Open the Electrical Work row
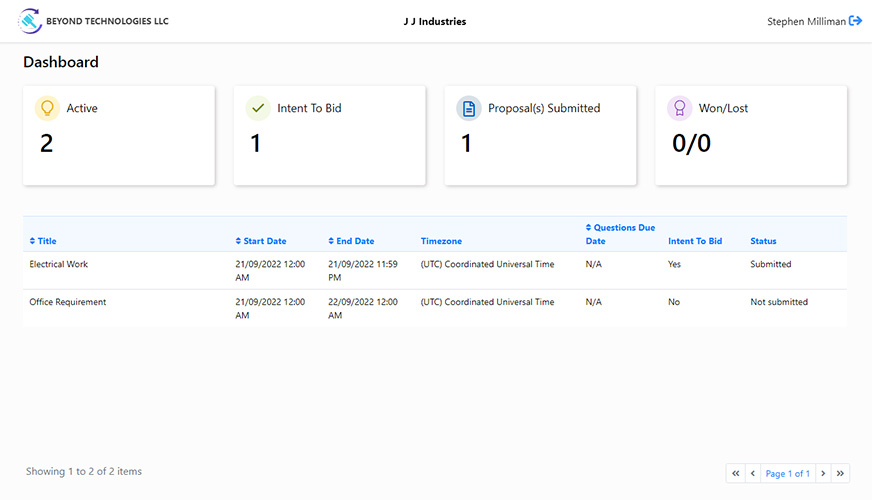The height and width of the screenshot is (500, 872). coord(59,264)
